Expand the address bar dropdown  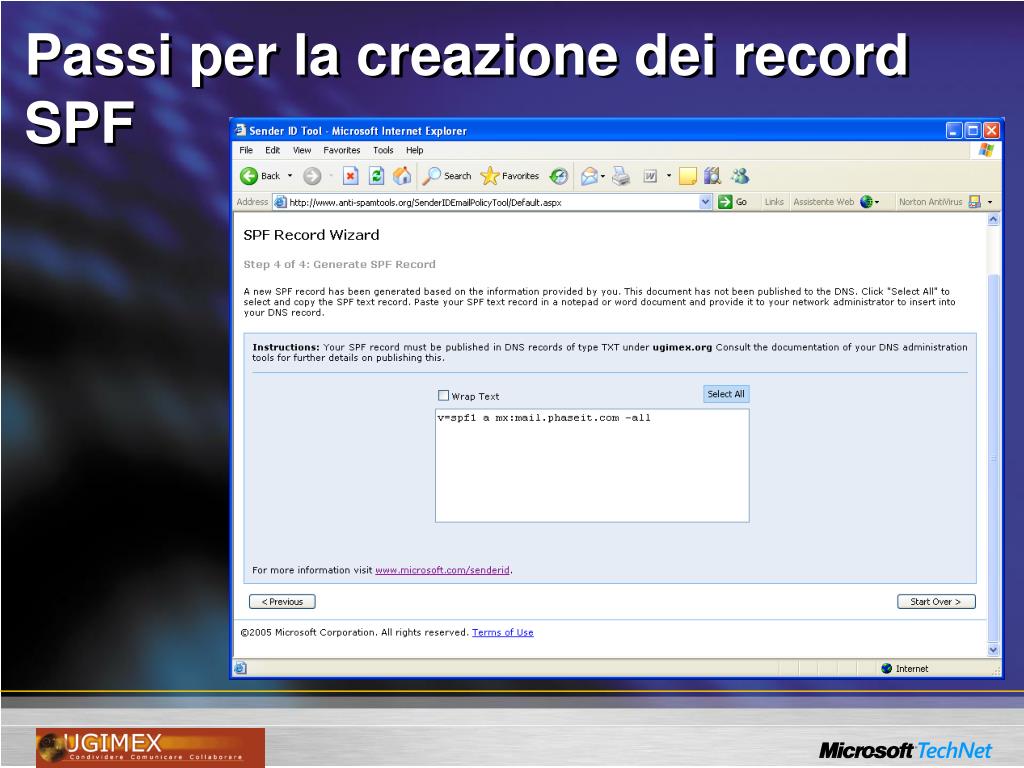click(705, 202)
